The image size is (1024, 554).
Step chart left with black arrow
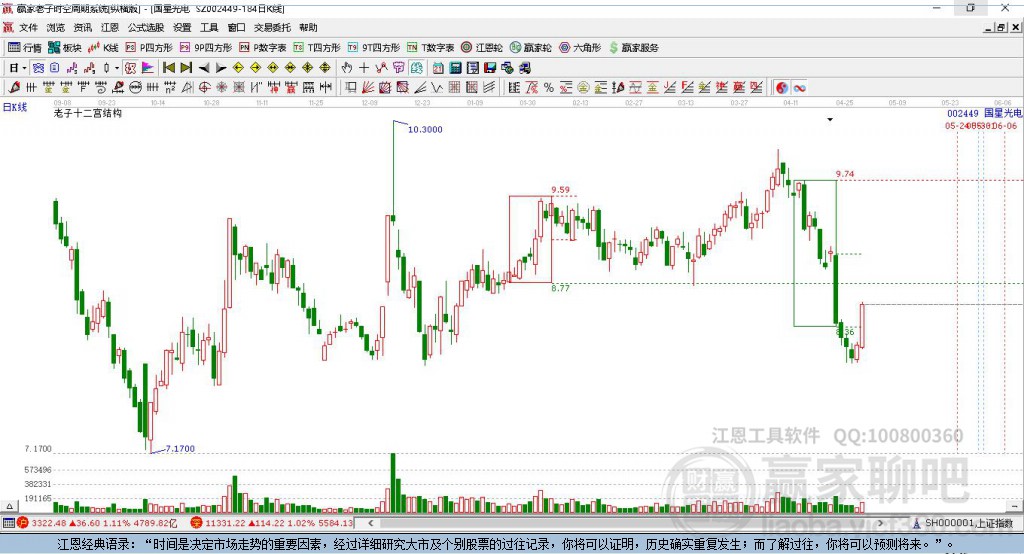(204, 68)
